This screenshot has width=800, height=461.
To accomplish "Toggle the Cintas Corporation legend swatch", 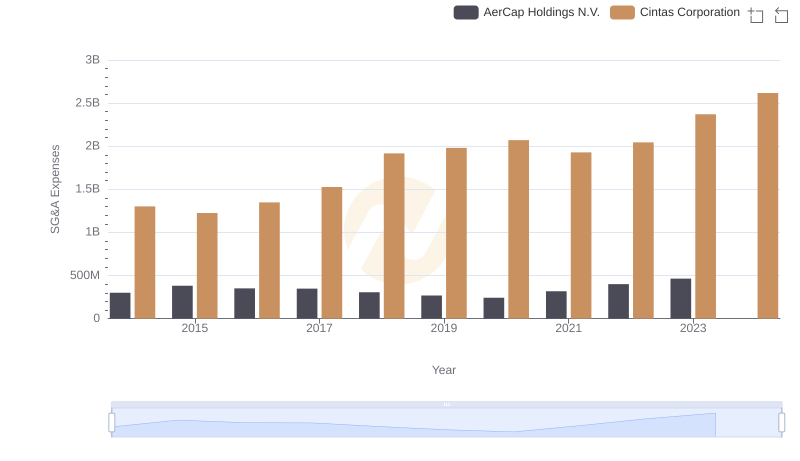I will point(622,13).
